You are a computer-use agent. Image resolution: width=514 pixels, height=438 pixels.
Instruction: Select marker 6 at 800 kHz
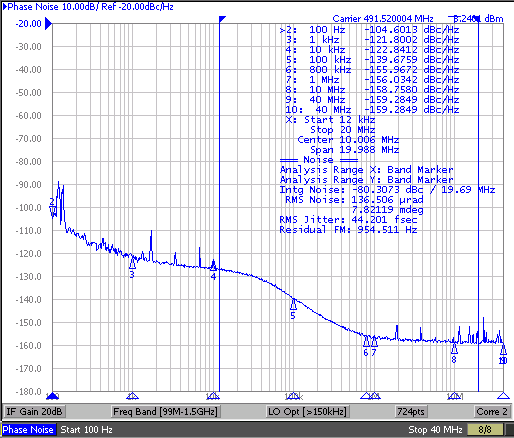(366, 342)
